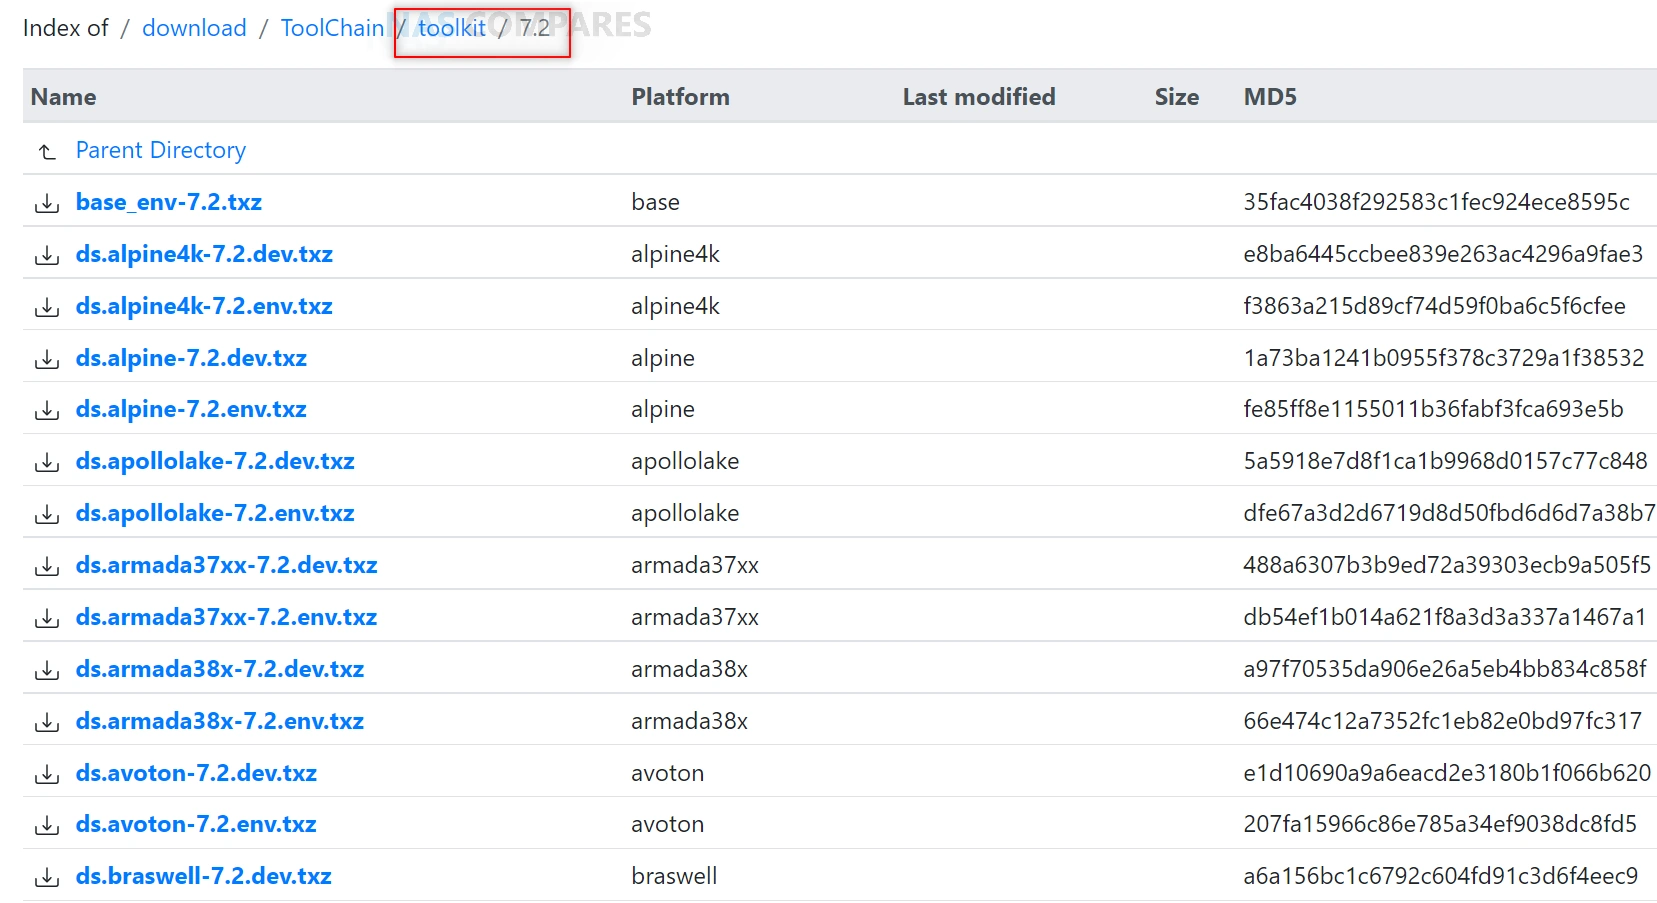Click download icon beside ds.avoton-7.2.dev.txz
Screen dimensions: 1657x903
click(47, 775)
